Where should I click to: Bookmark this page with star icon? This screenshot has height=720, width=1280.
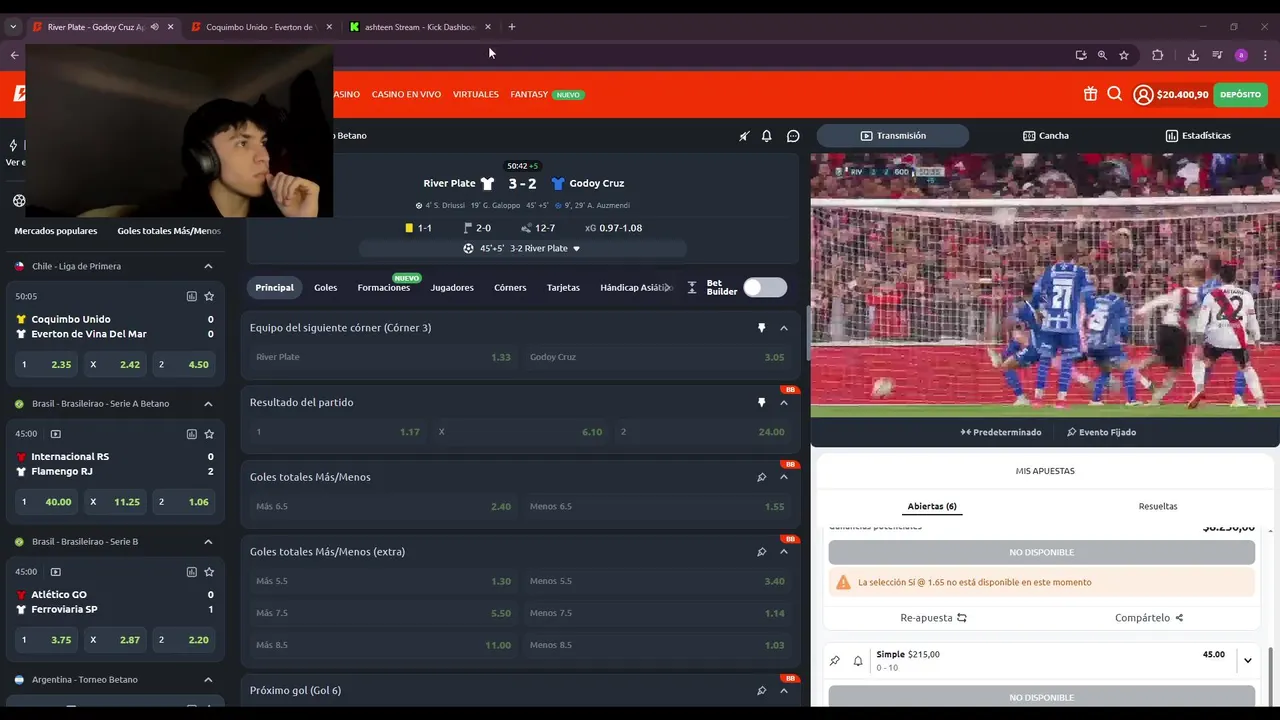(x=1124, y=55)
